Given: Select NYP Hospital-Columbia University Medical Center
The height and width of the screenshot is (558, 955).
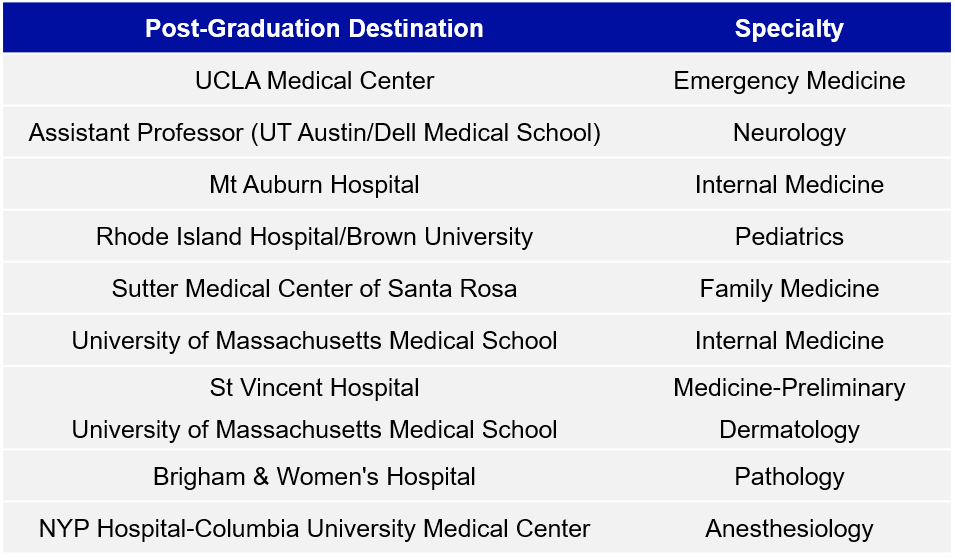Looking at the screenshot, I should [314, 528].
